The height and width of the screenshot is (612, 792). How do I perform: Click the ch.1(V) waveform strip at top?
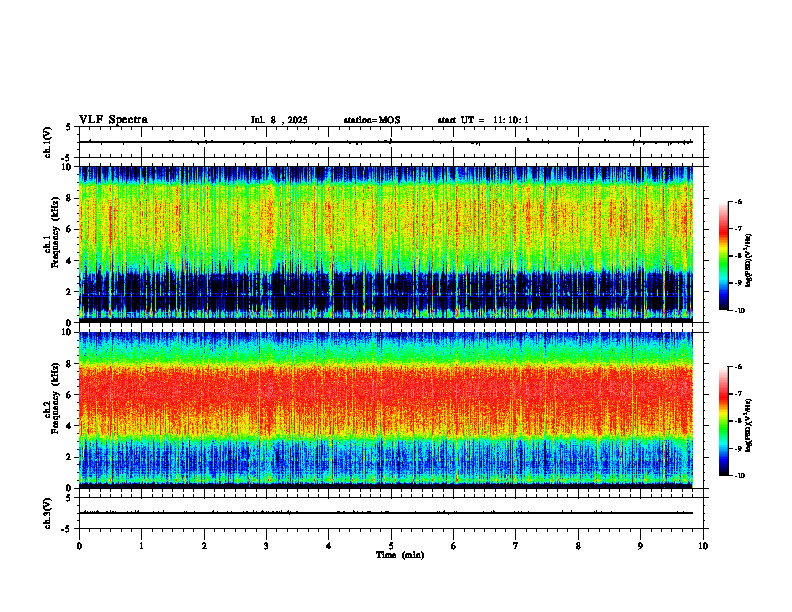click(391, 142)
